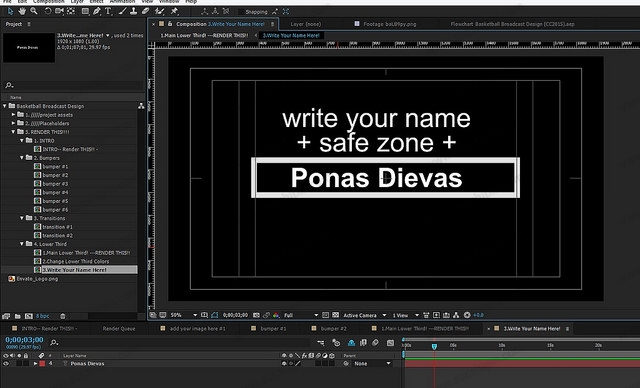Collapse the 2. Bumpers folder

click(x=22, y=157)
